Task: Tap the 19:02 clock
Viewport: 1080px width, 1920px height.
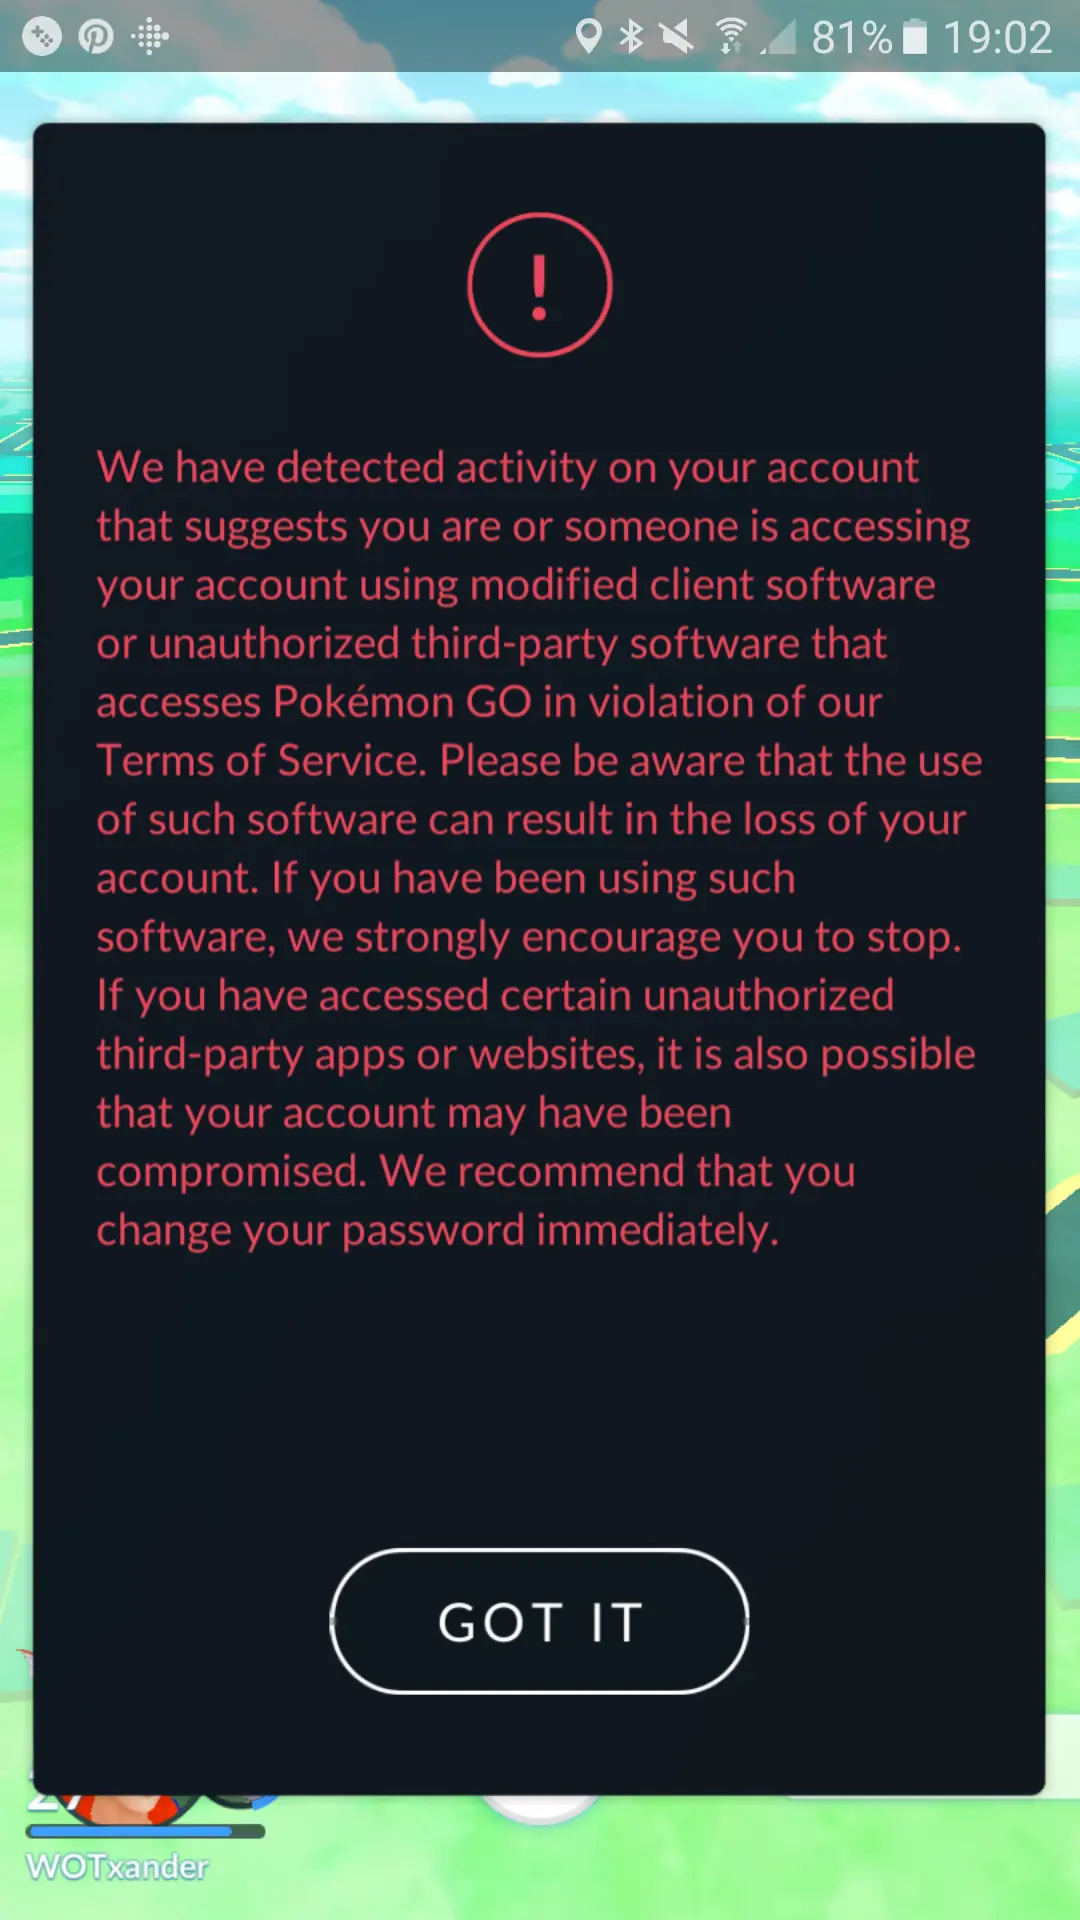Action: (998, 38)
